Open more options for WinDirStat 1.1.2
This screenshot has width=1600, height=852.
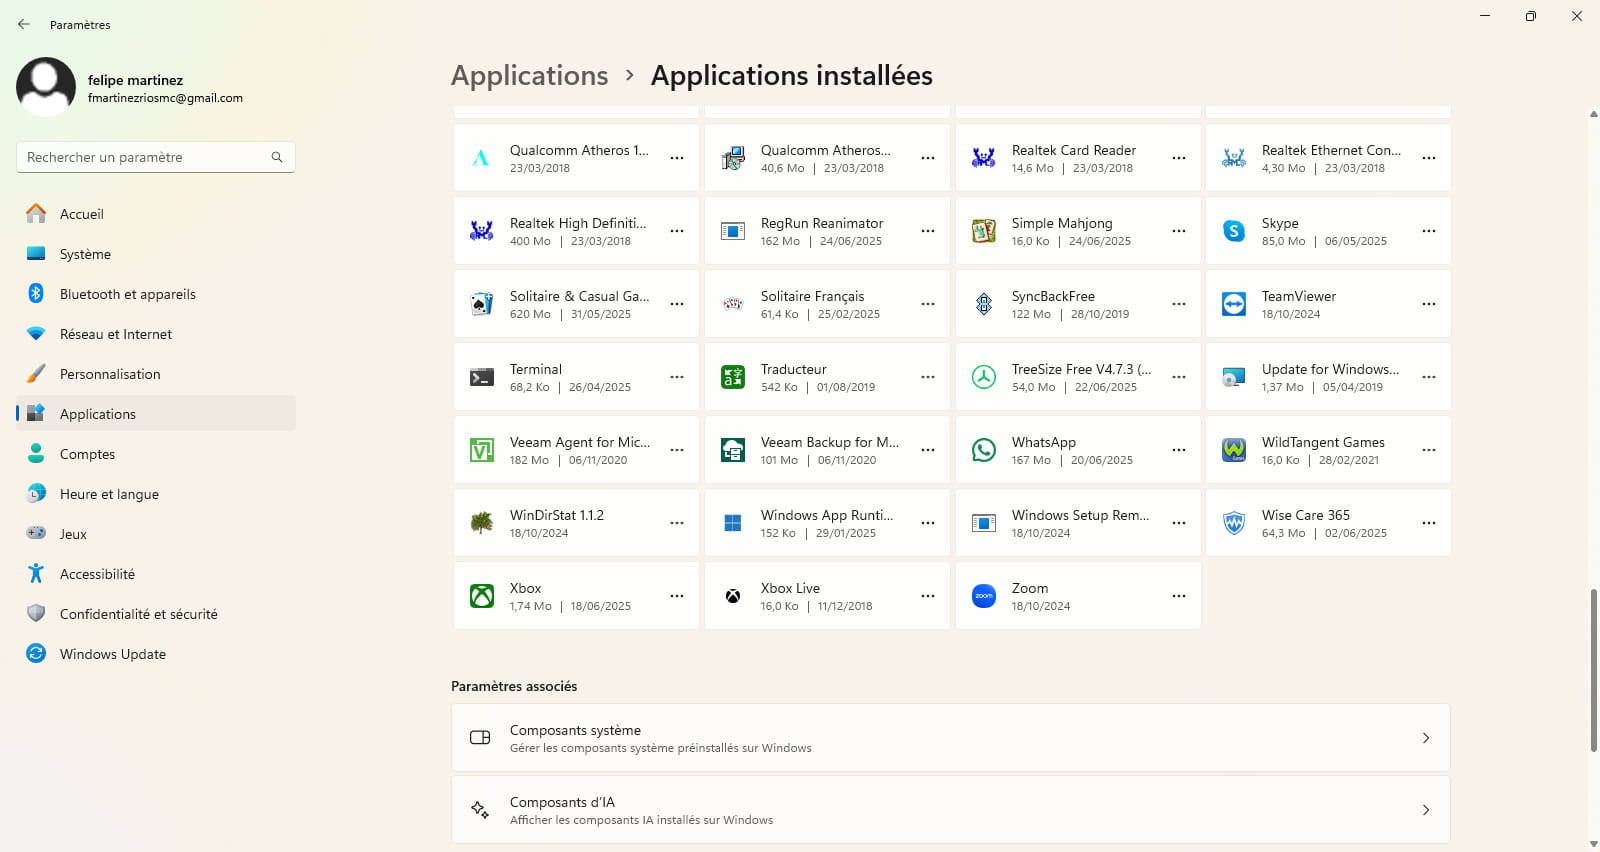pyautogui.click(x=677, y=523)
